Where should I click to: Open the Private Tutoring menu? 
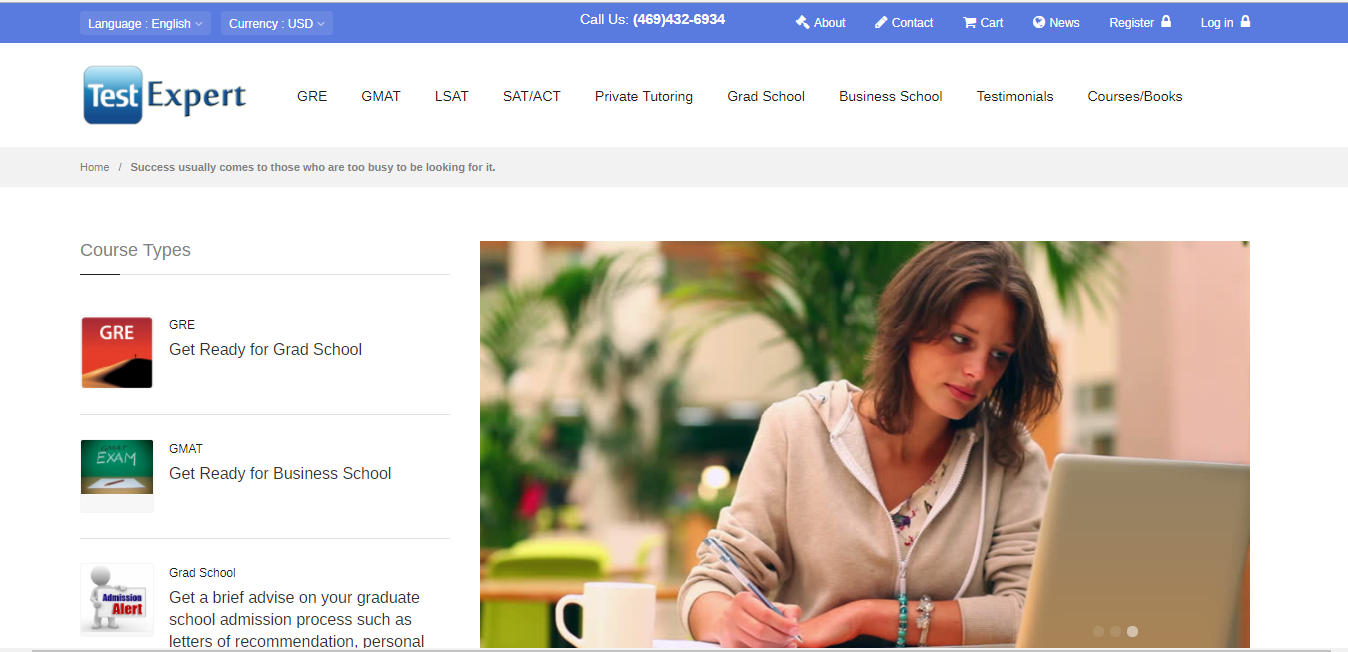tap(644, 96)
